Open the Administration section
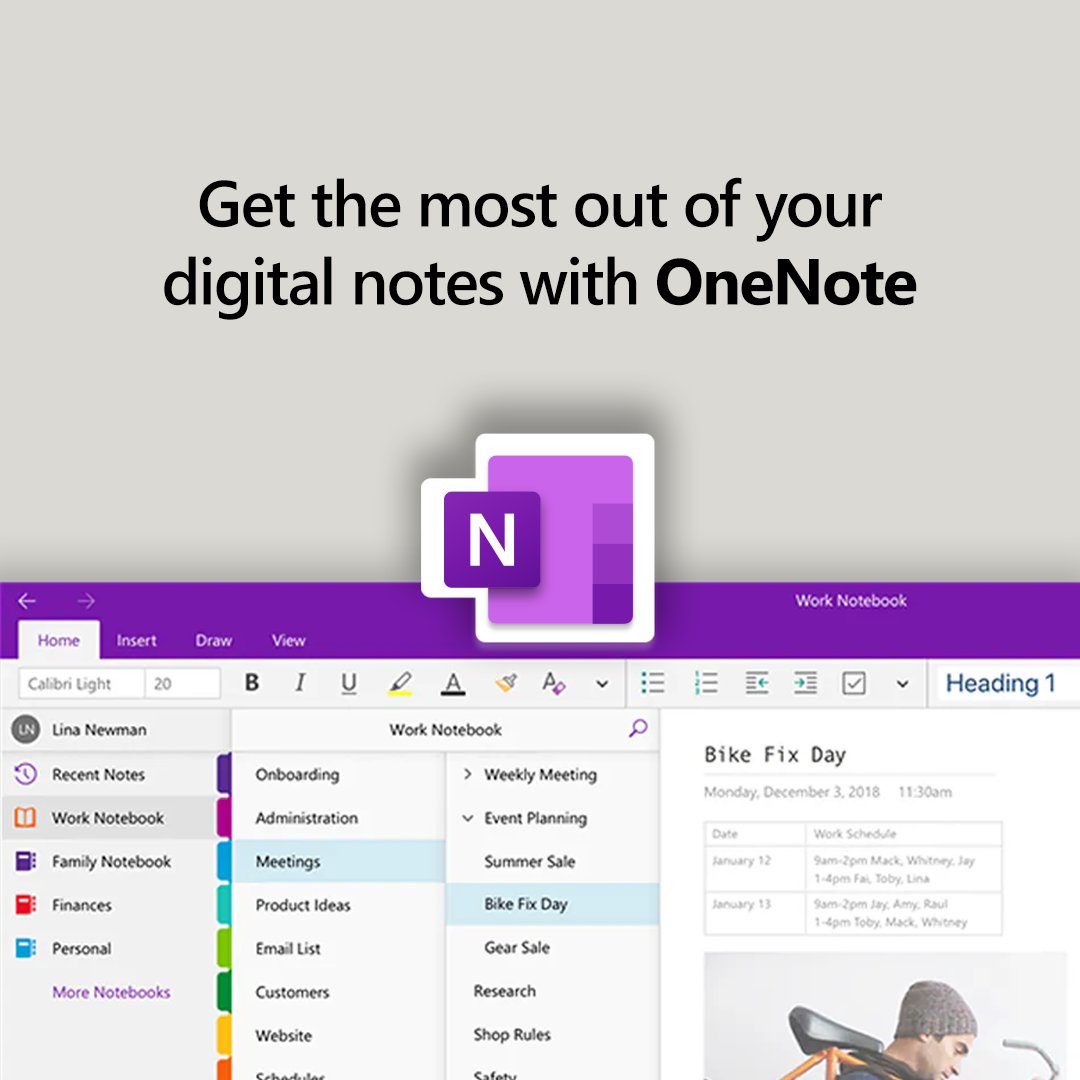Image resolution: width=1080 pixels, height=1080 pixels. (x=338, y=818)
